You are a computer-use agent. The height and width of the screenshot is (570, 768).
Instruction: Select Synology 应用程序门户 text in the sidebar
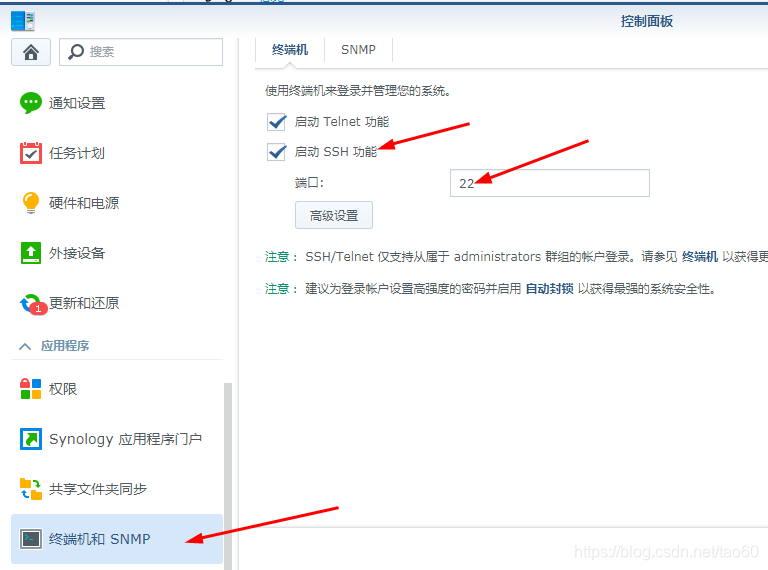pyautogui.click(x=125, y=439)
